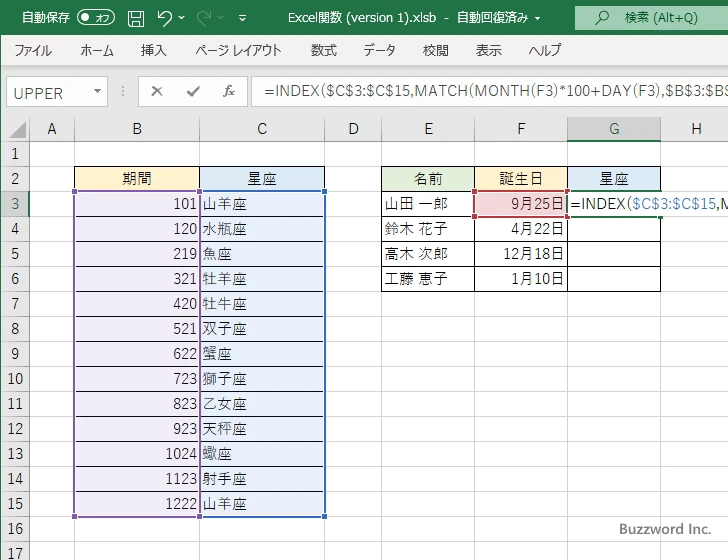This screenshot has height=560, width=728.
Task: Open the ファイル menu
Action: click(x=33, y=50)
